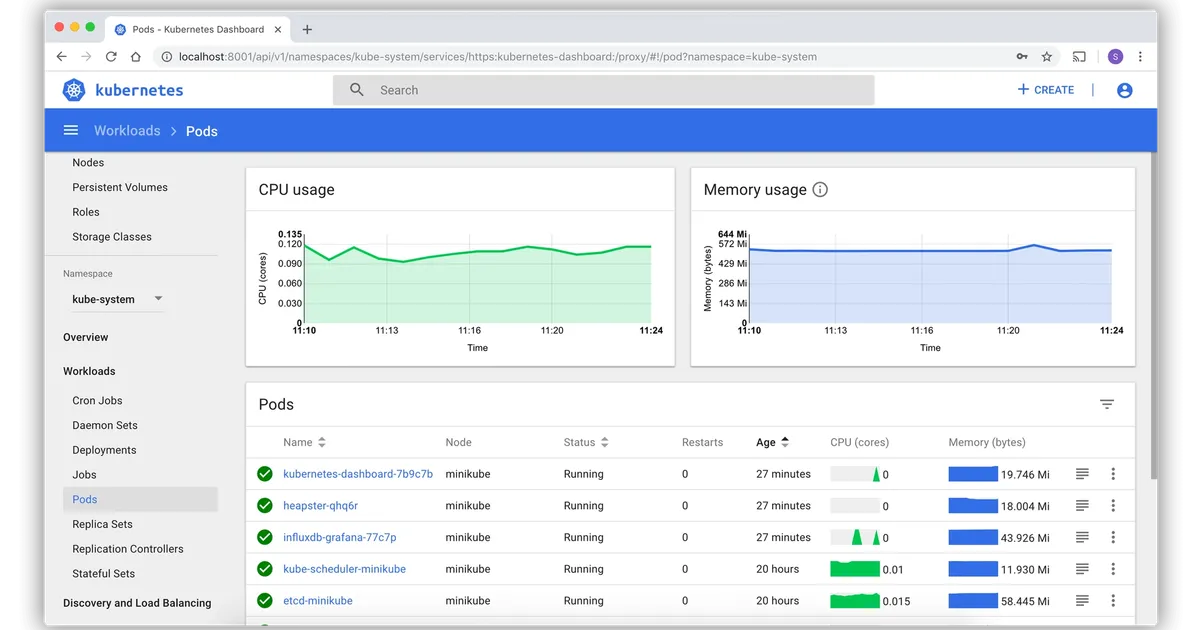Open the kebab menu for heapster-qhq6r pod
Screen dimensions: 1200x630
point(1113,505)
